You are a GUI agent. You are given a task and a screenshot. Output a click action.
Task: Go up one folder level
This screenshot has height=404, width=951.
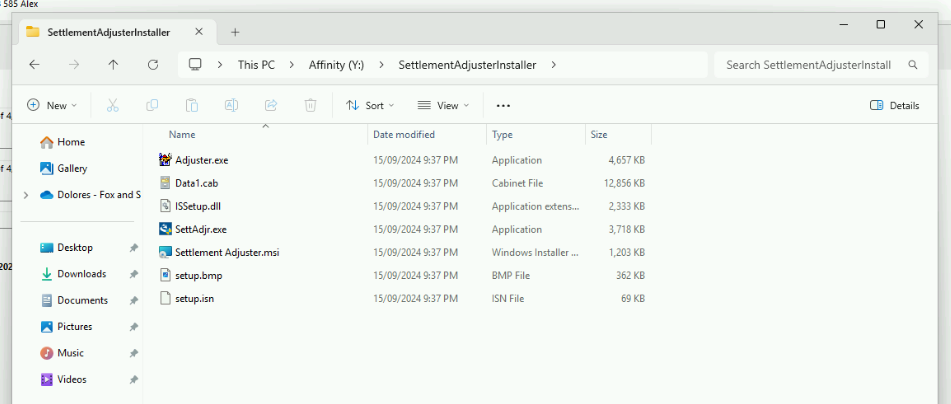[113, 65]
